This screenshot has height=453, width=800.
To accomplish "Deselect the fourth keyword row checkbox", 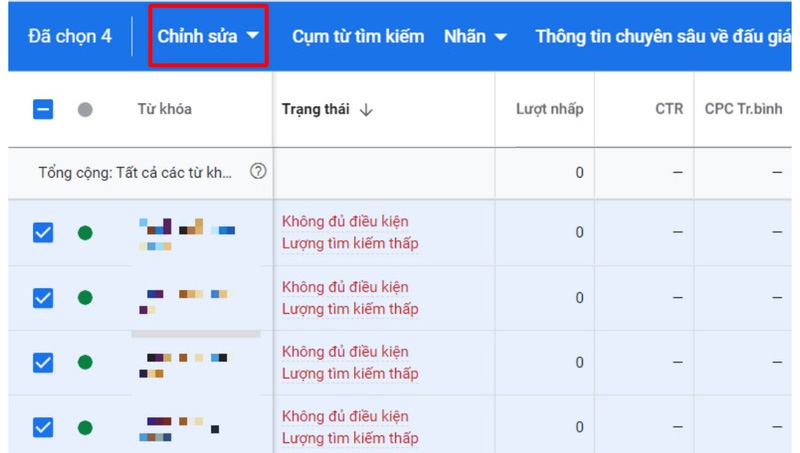I will 43,427.
